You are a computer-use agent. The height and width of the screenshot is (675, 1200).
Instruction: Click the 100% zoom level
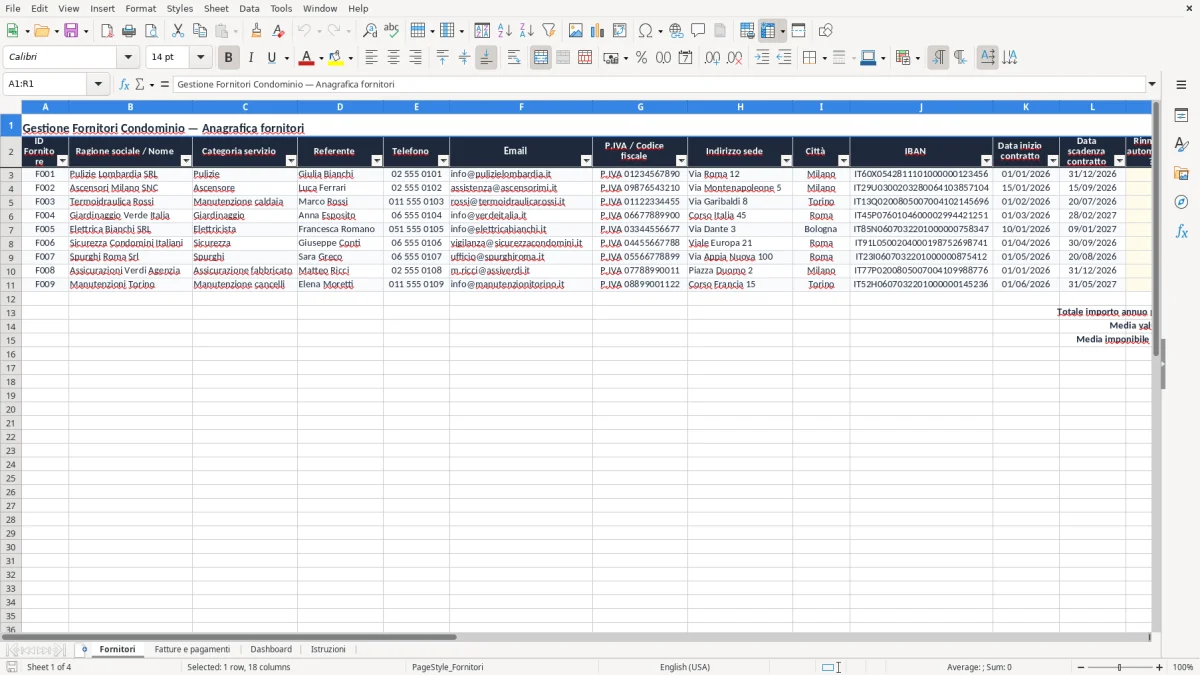point(1183,667)
